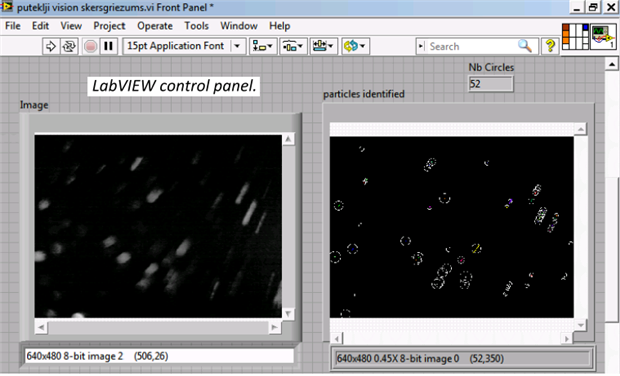Open the Reorder dropdown
Viewport: 620px width, 376px height.
[355, 46]
